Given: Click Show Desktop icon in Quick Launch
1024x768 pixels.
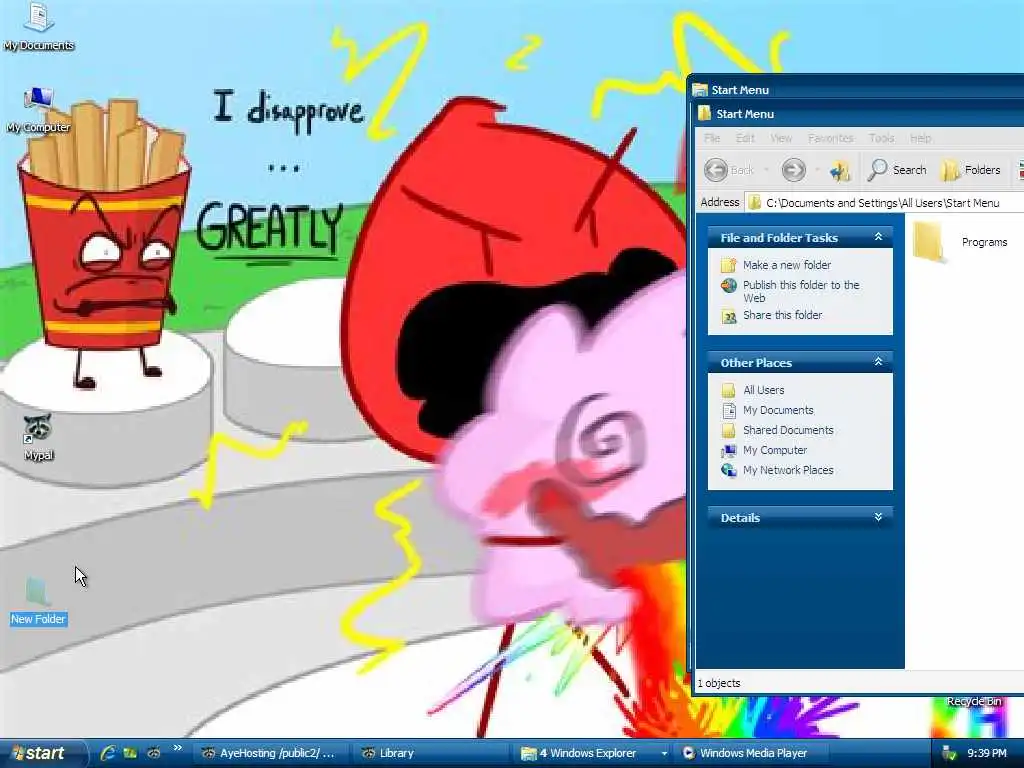Looking at the screenshot, I should tap(131, 753).
